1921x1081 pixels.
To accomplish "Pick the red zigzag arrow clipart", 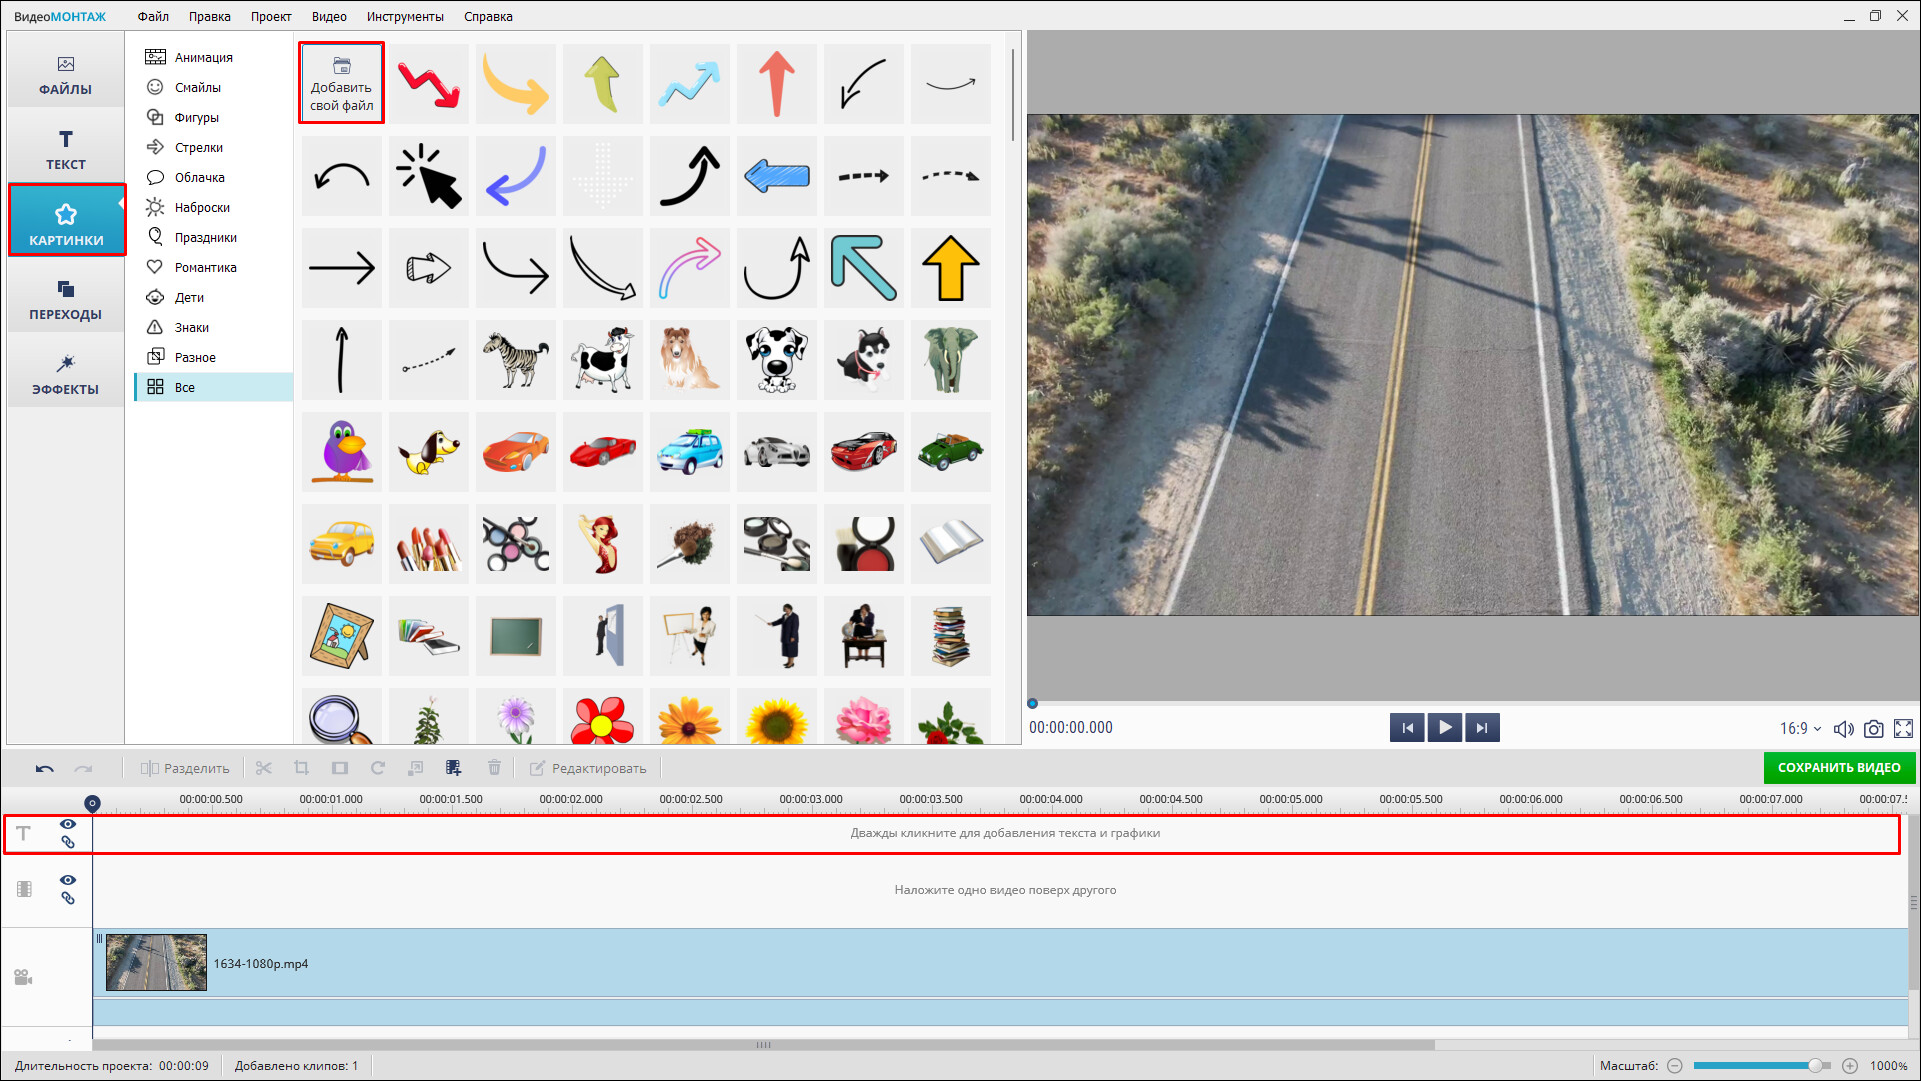I will pos(429,83).
